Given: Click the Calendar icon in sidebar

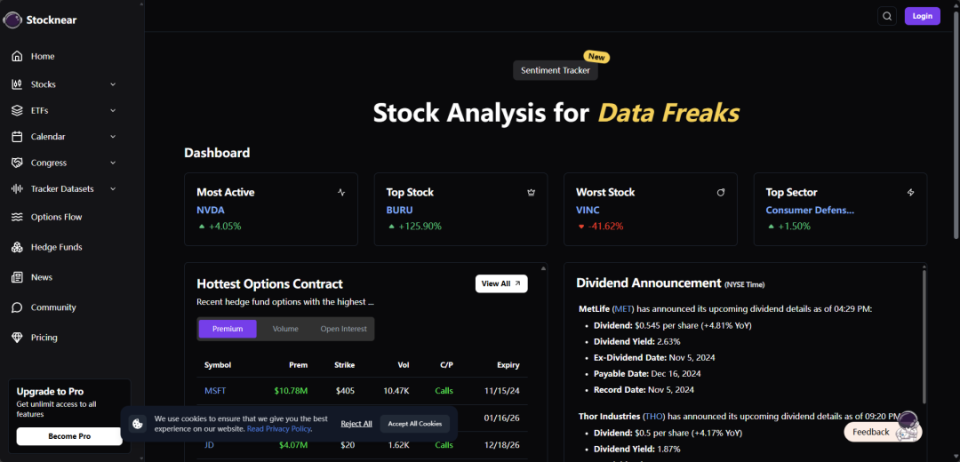Looking at the screenshot, I should [17, 136].
